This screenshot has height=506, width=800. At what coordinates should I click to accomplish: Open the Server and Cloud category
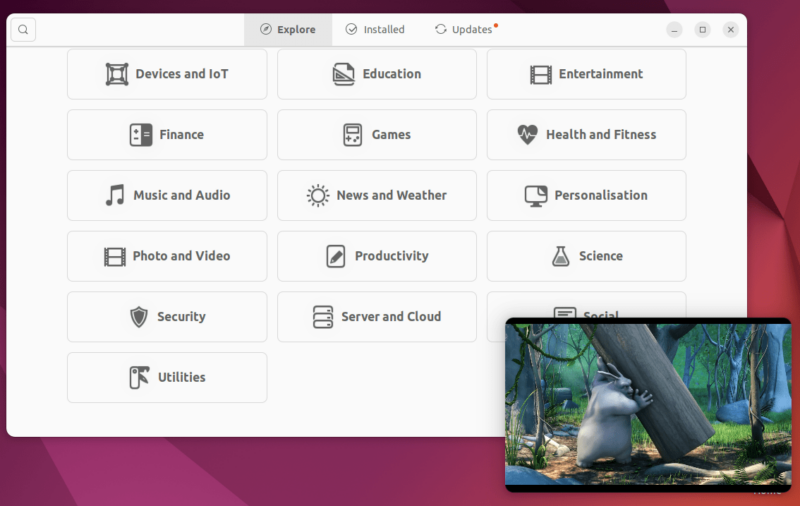[x=377, y=317]
